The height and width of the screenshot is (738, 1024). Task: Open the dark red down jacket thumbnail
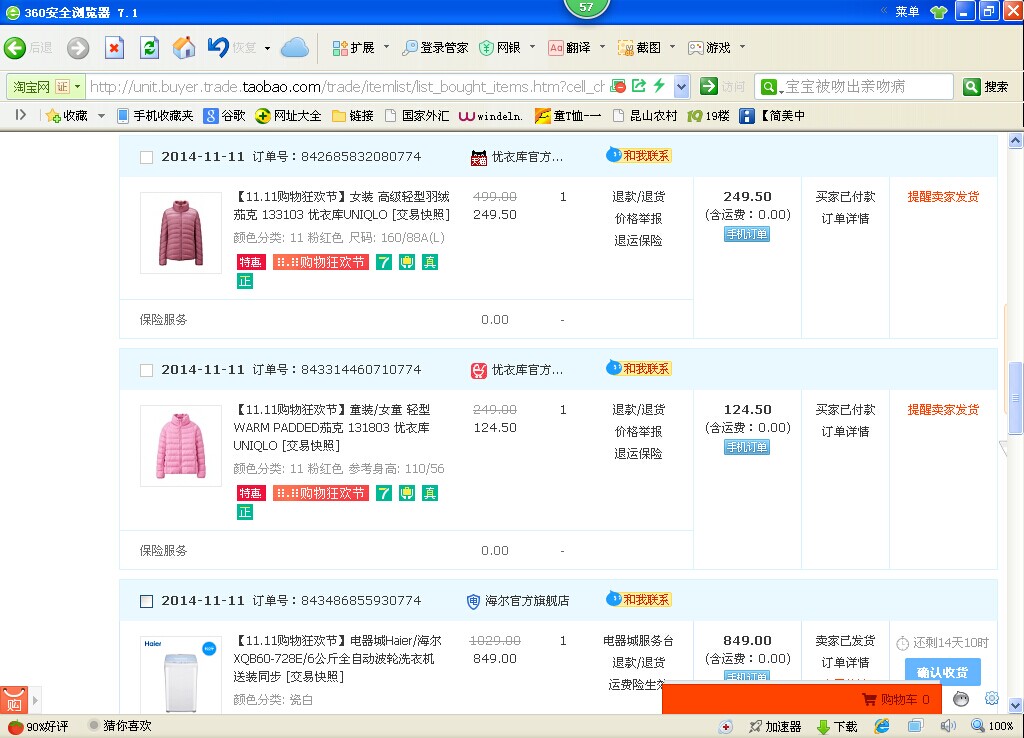point(181,233)
